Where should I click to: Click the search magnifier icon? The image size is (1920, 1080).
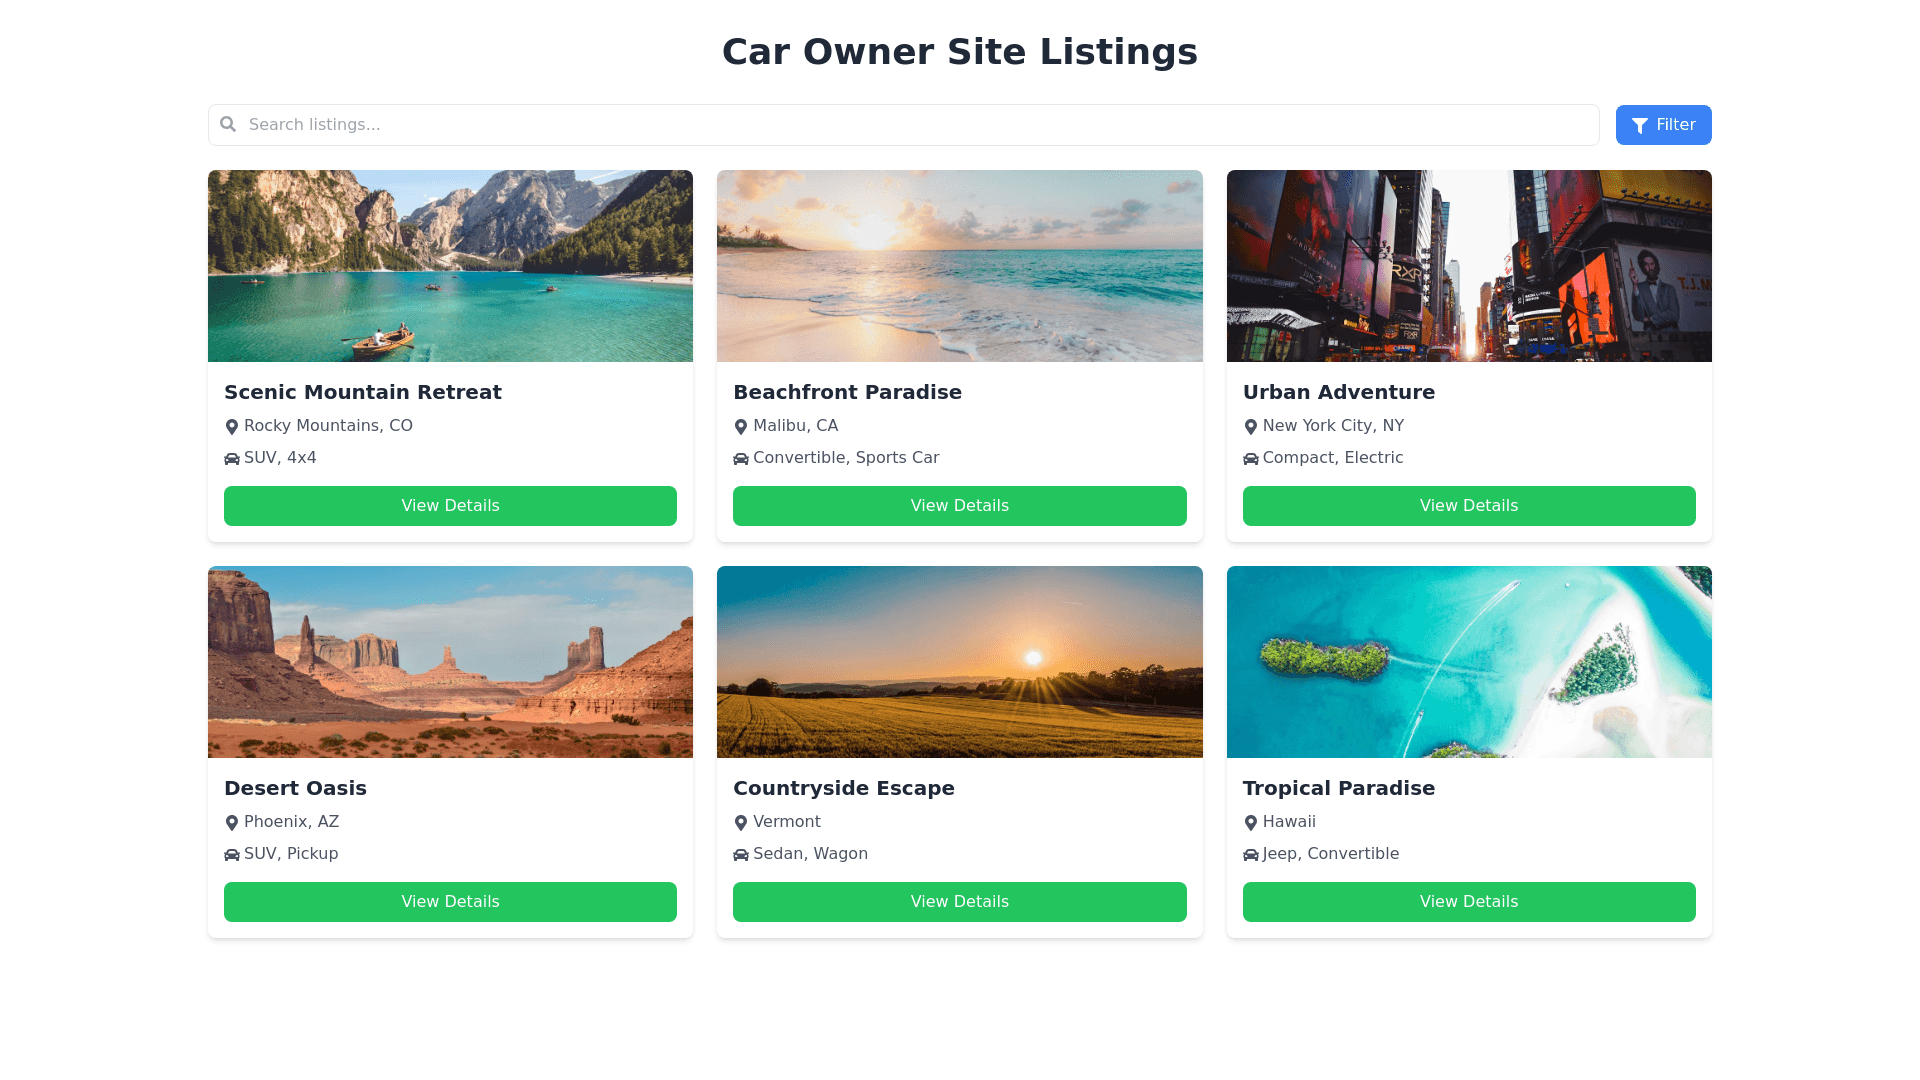(x=228, y=124)
